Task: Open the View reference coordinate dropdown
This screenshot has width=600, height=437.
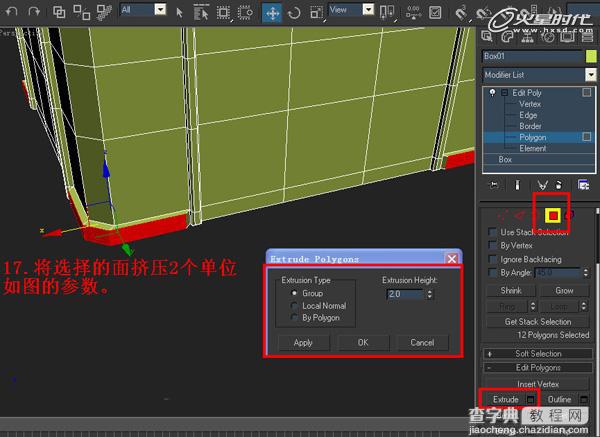Action: tap(368, 10)
